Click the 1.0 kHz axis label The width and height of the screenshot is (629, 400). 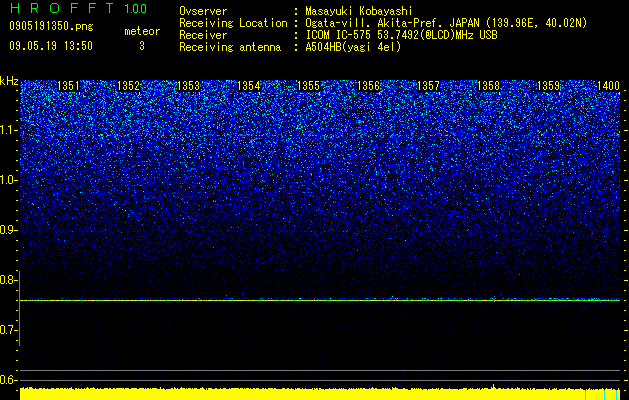tap(8, 181)
